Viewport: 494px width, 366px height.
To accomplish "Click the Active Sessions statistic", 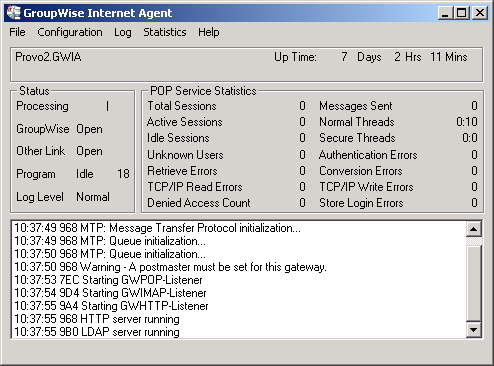I will (185, 122).
